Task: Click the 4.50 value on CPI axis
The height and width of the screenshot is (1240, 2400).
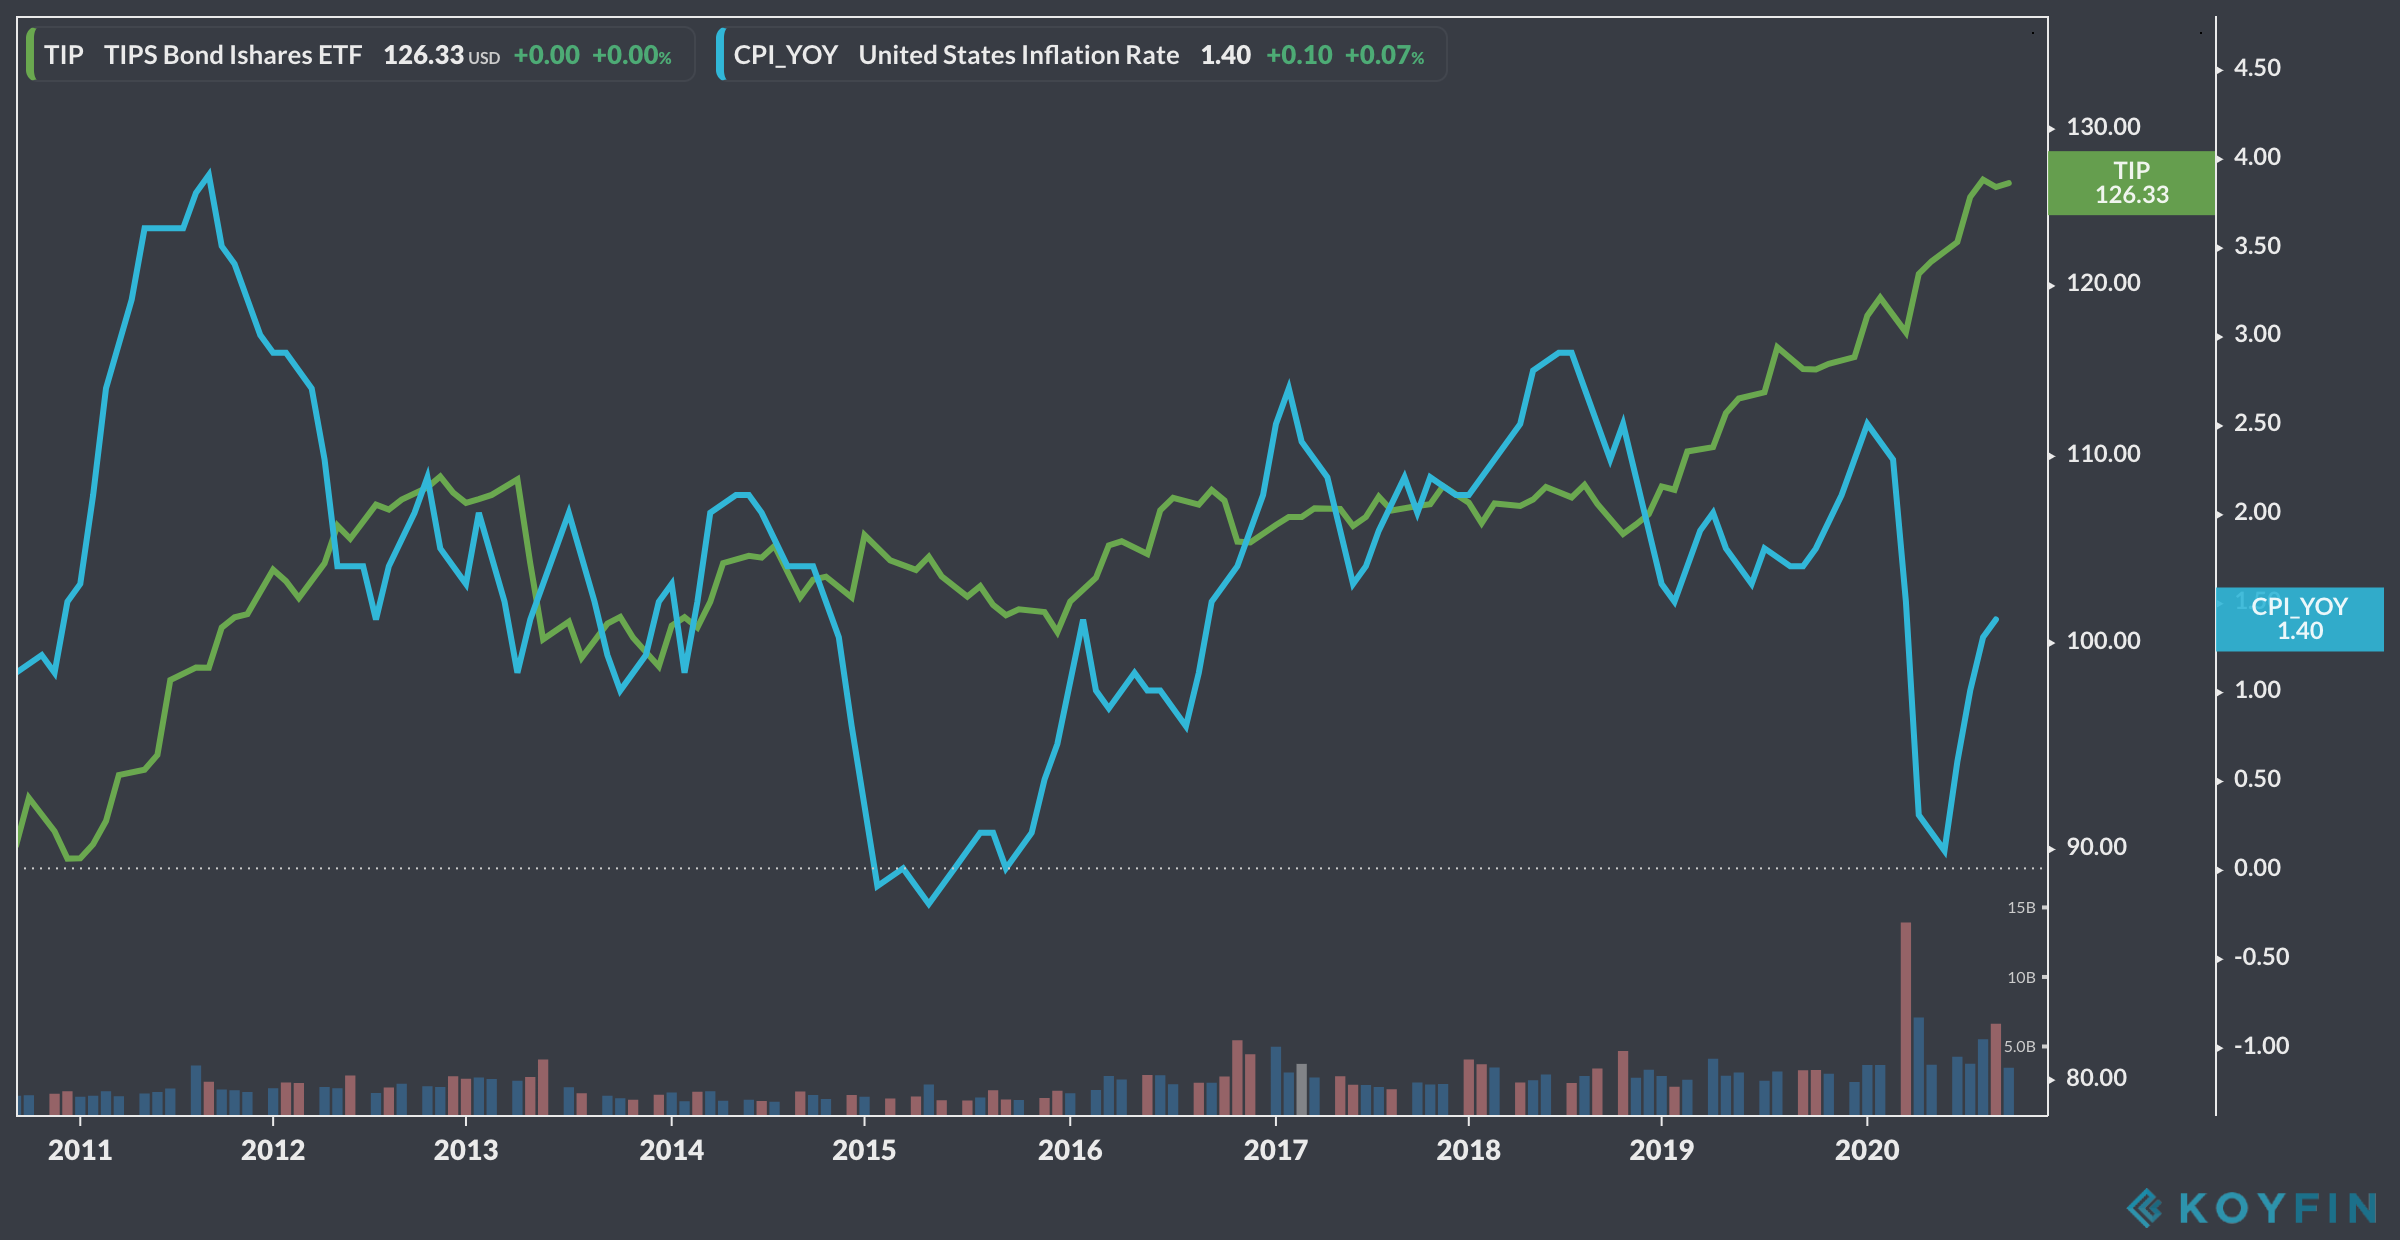Action: (x=2257, y=68)
